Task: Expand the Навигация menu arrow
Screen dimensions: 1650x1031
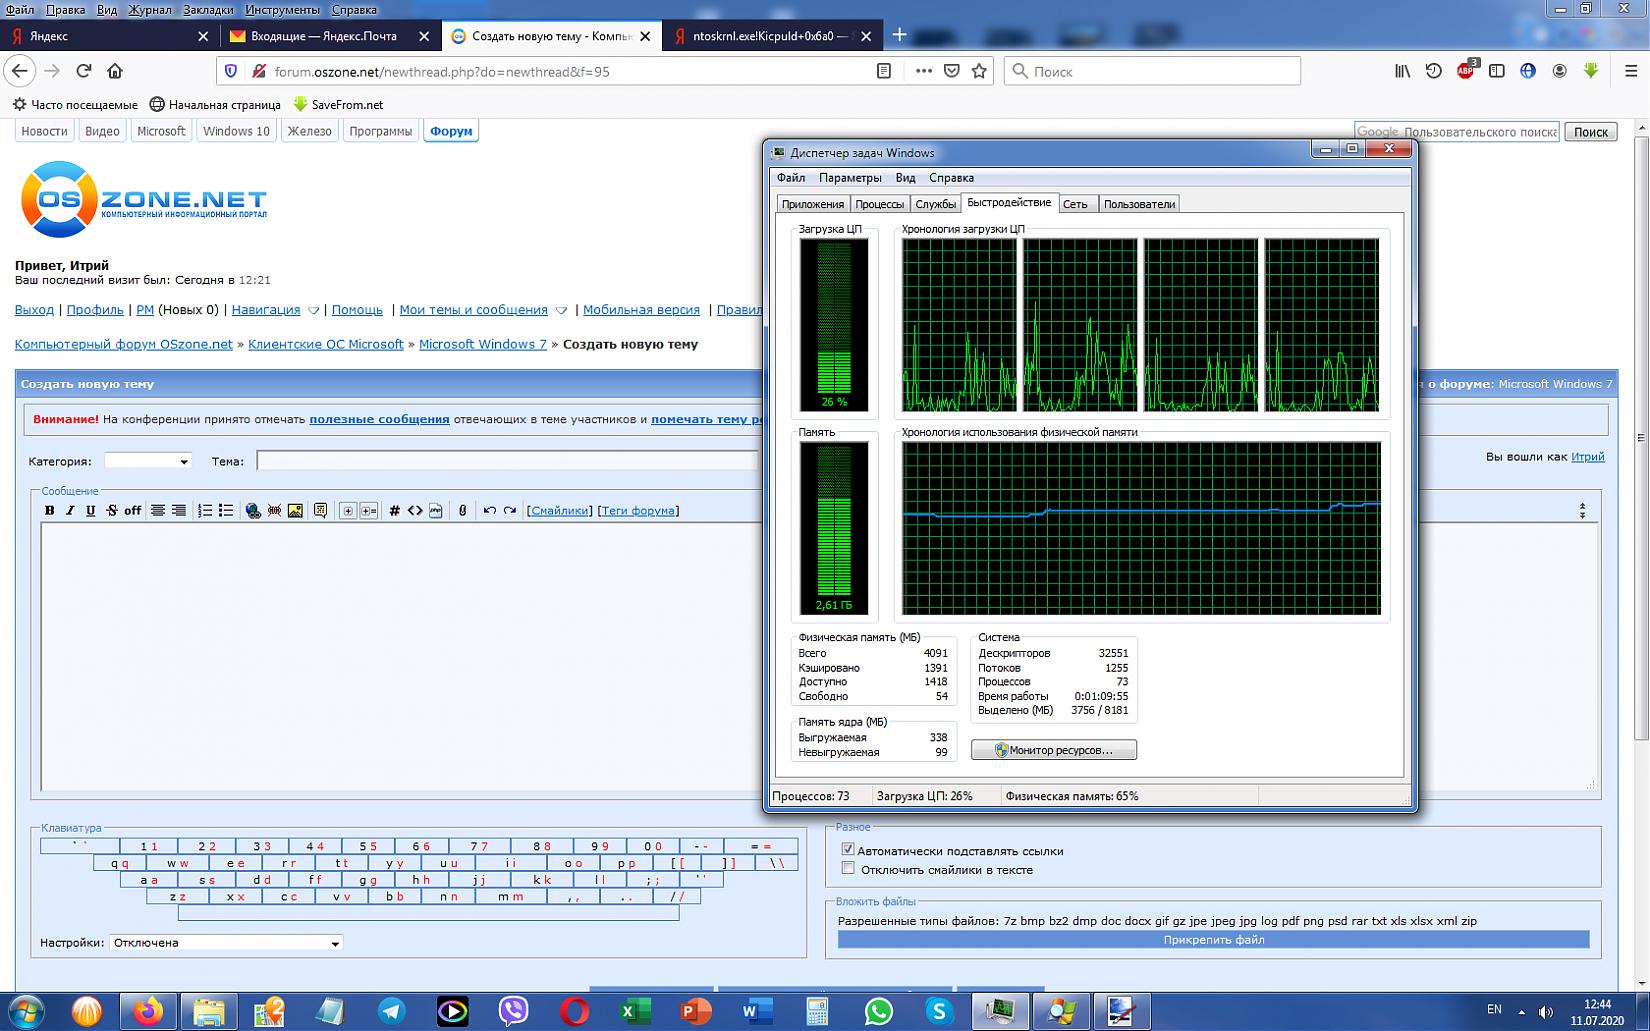Action: [313, 311]
